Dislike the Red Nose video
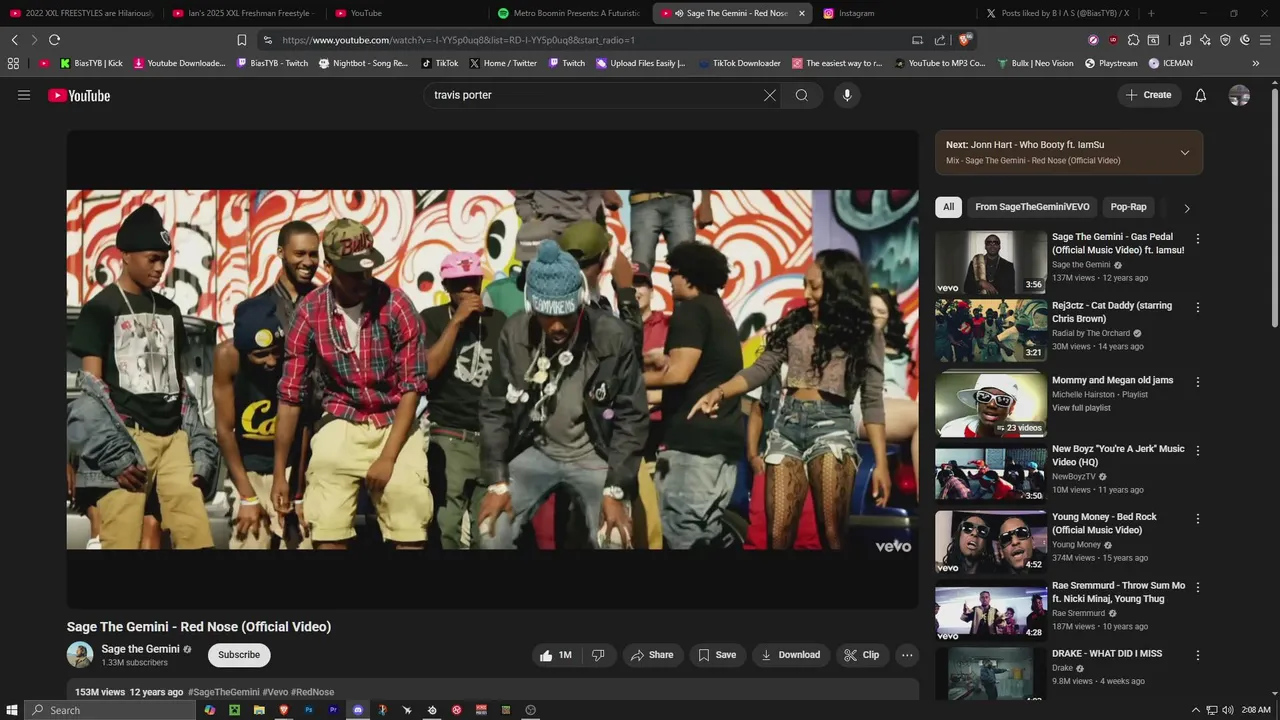Image resolution: width=1280 pixels, height=720 pixels. [x=598, y=655]
